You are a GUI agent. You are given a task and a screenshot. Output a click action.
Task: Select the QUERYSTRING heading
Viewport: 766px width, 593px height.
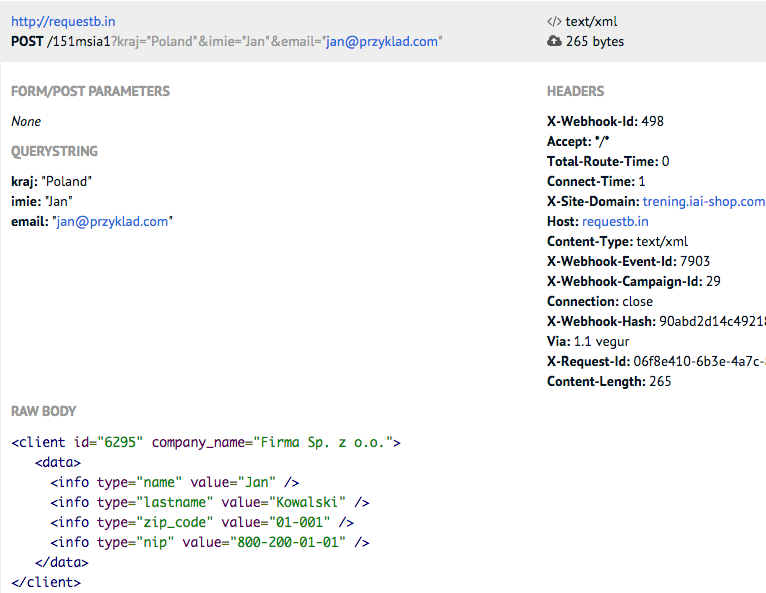(54, 151)
